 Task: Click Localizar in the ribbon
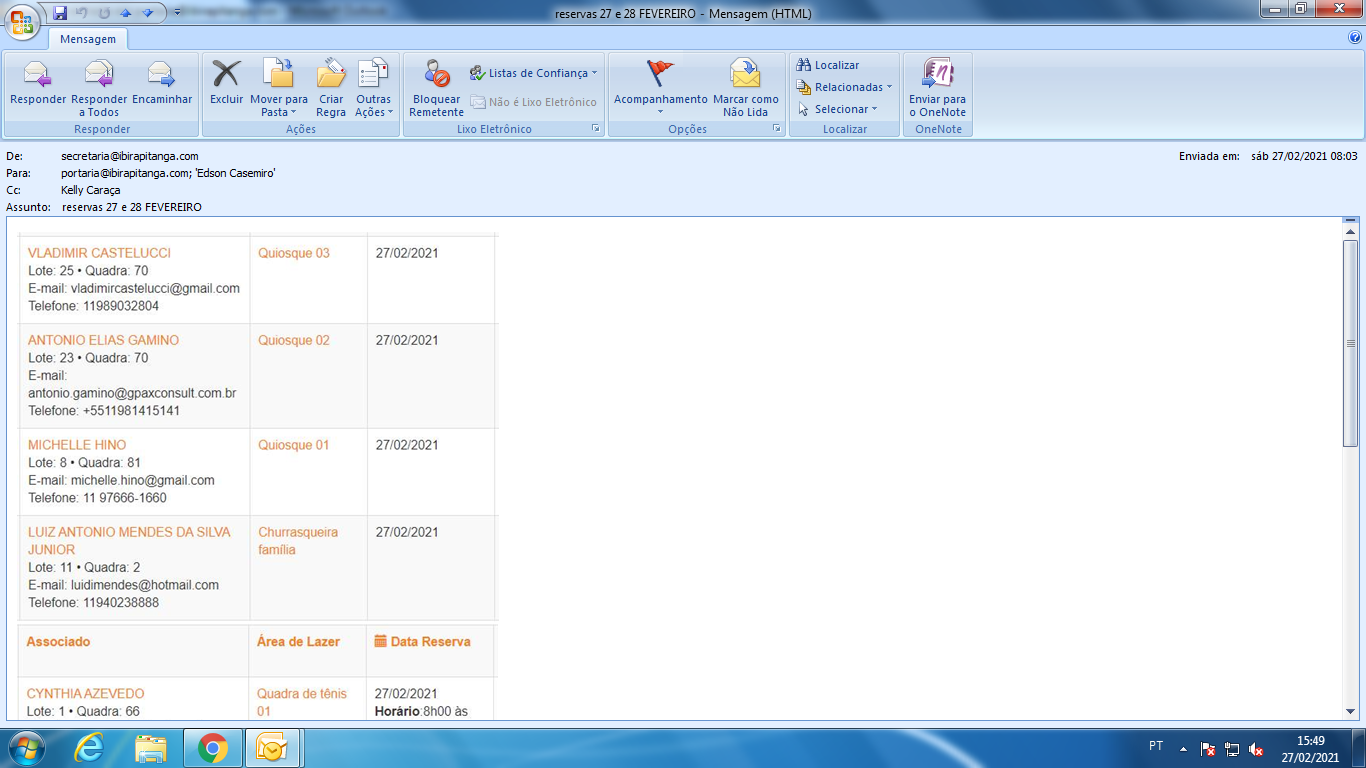coord(829,65)
